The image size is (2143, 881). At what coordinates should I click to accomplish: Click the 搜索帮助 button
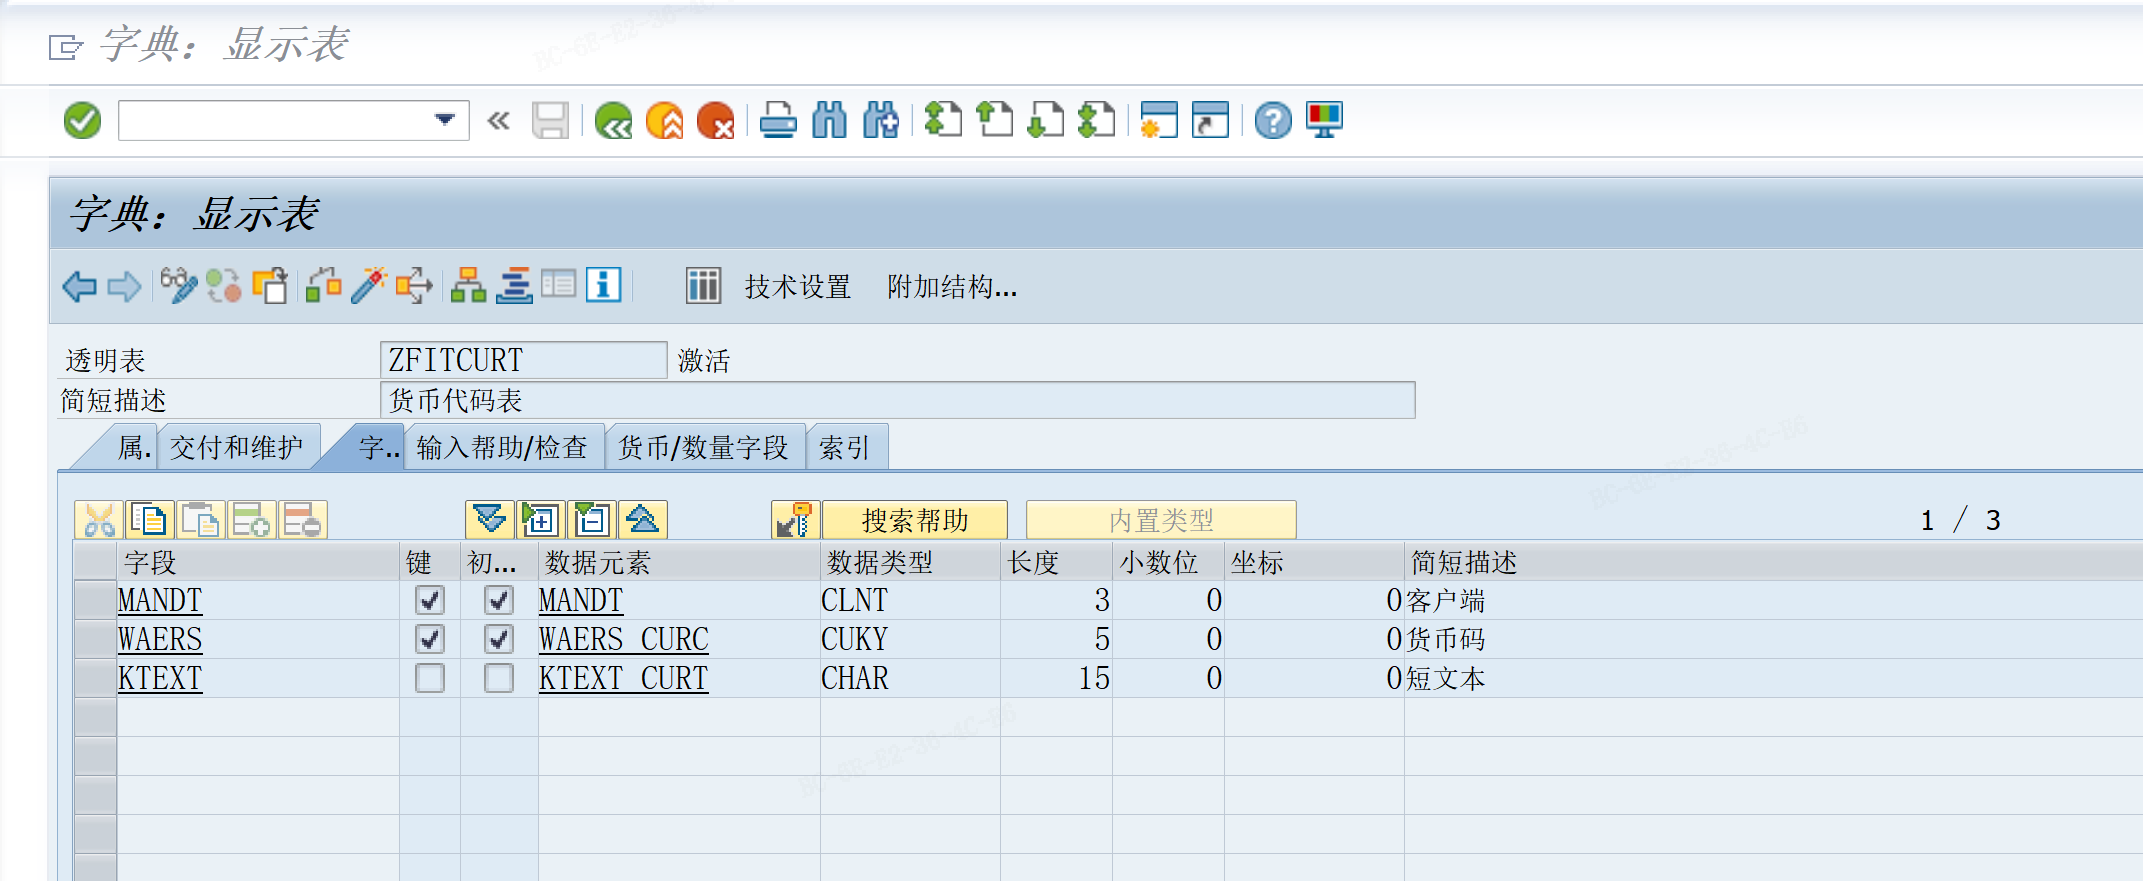(914, 520)
